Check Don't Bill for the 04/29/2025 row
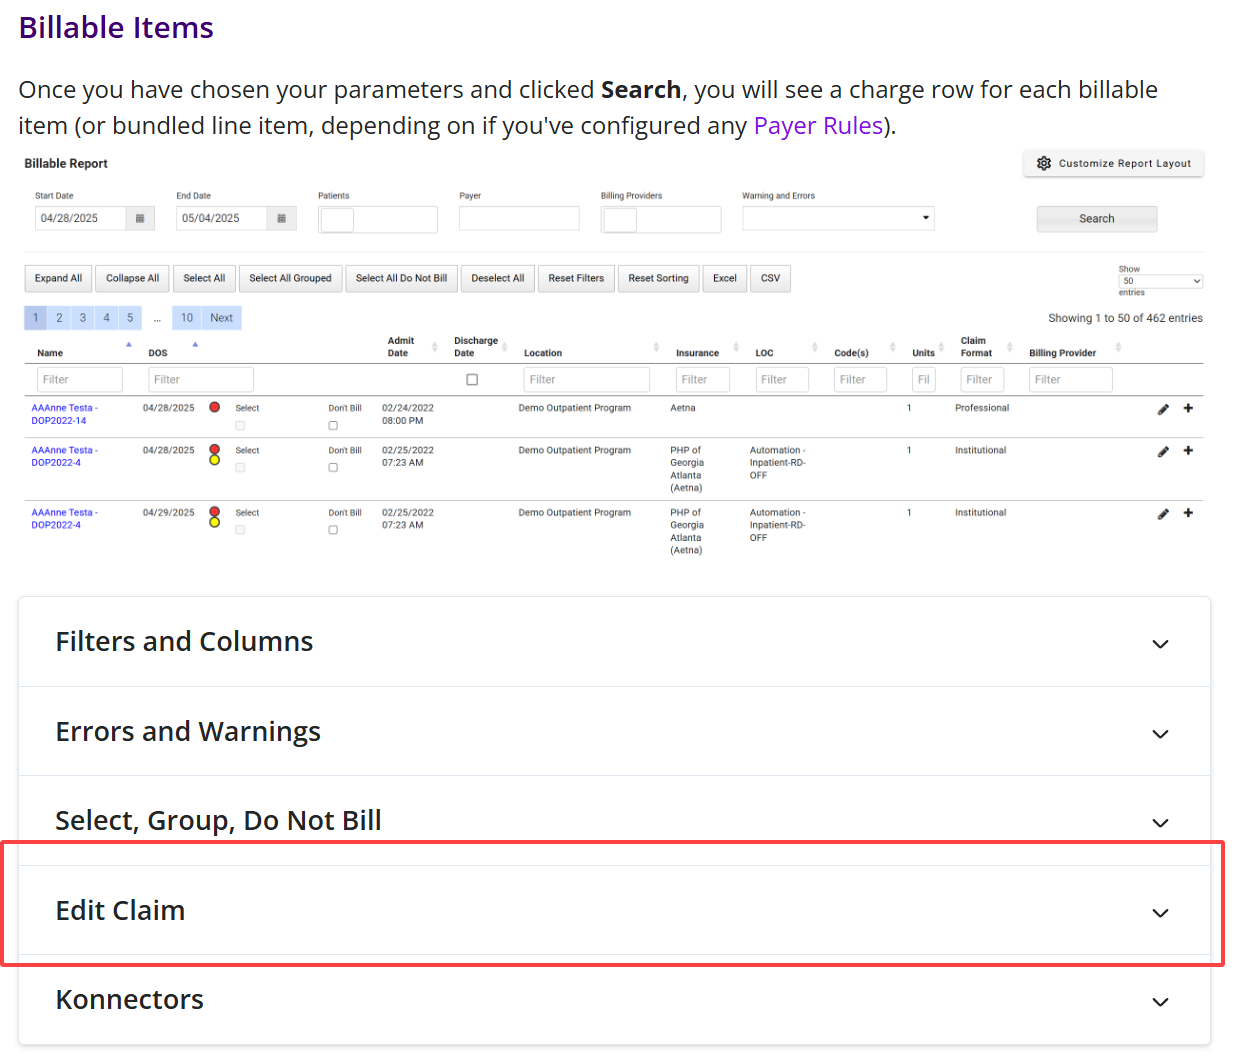Viewport: 1248px width, 1060px height. pos(333,530)
